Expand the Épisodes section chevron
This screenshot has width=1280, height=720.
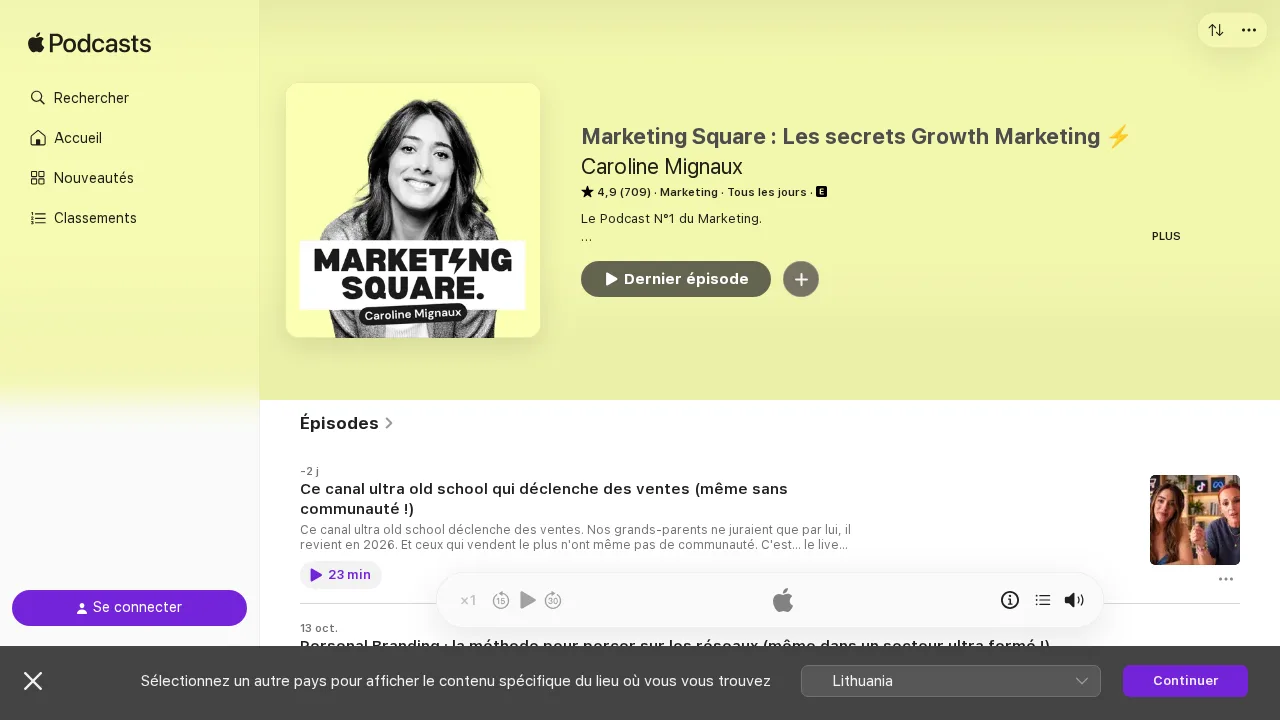point(389,423)
